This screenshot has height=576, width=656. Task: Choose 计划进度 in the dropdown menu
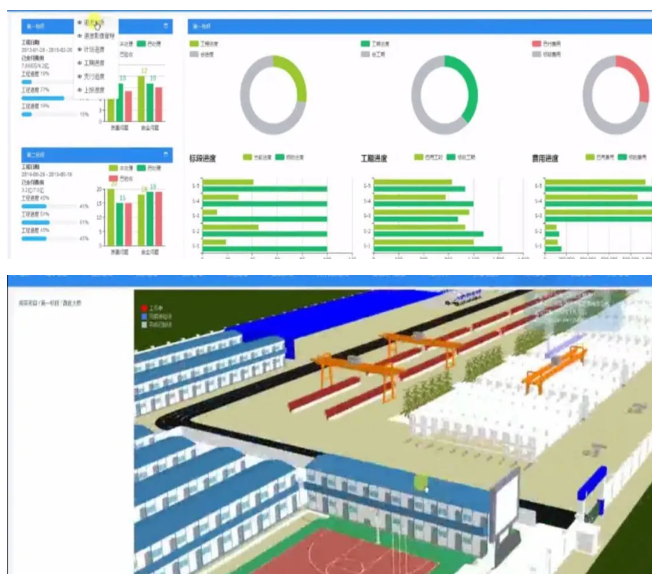click(94, 49)
